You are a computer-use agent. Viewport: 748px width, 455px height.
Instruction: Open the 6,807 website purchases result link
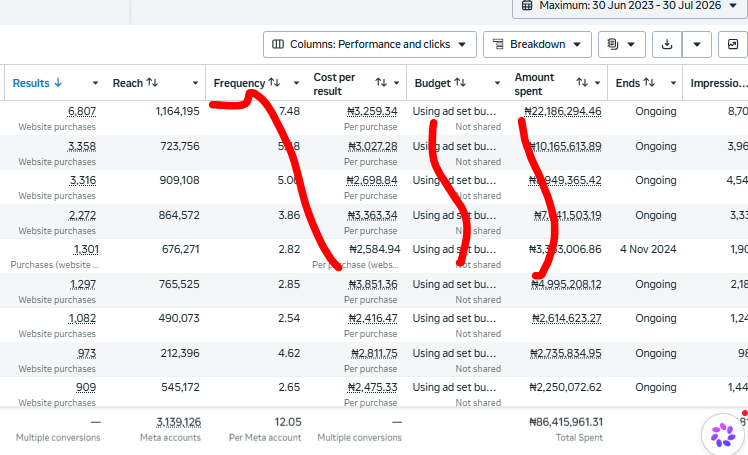[x=82, y=112]
